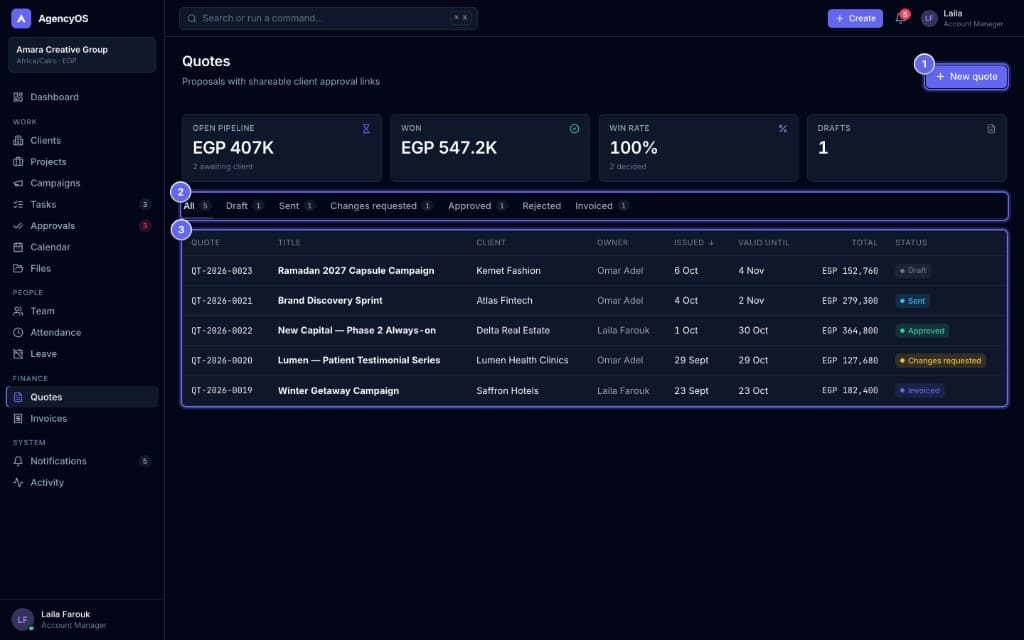The height and width of the screenshot is (640, 1024).
Task: Open the Brand Discovery Sprint quote
Action: 594,300
